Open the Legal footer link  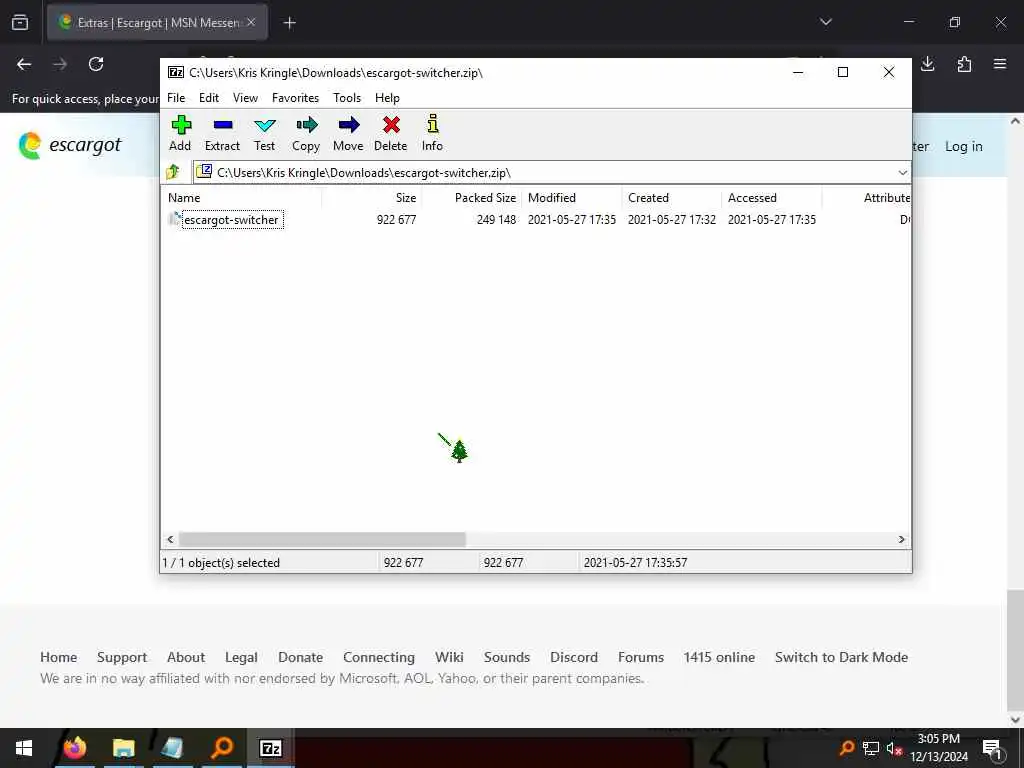[242, 657]
